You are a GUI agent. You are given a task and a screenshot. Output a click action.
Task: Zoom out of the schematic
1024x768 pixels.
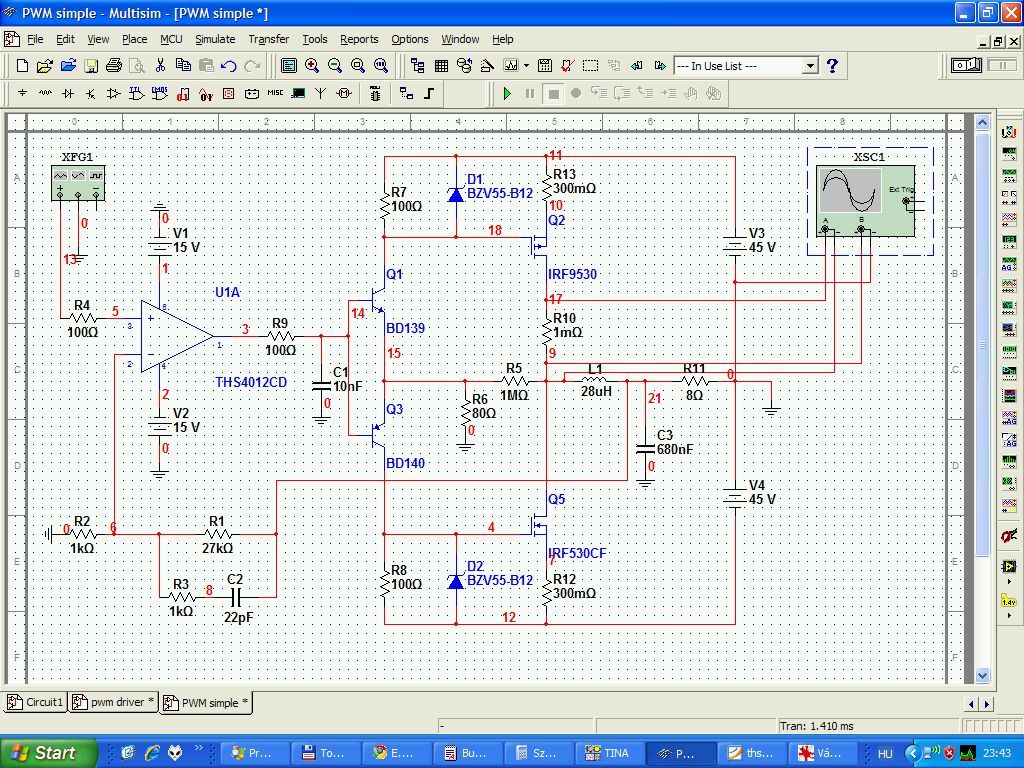[335, 66]
